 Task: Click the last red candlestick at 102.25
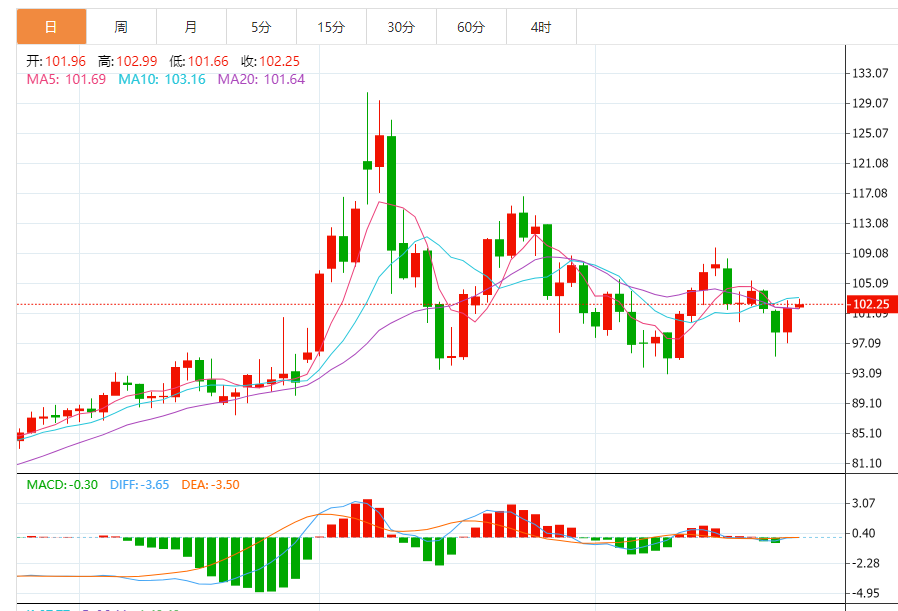pyautogui.click(x=799, y=305)
